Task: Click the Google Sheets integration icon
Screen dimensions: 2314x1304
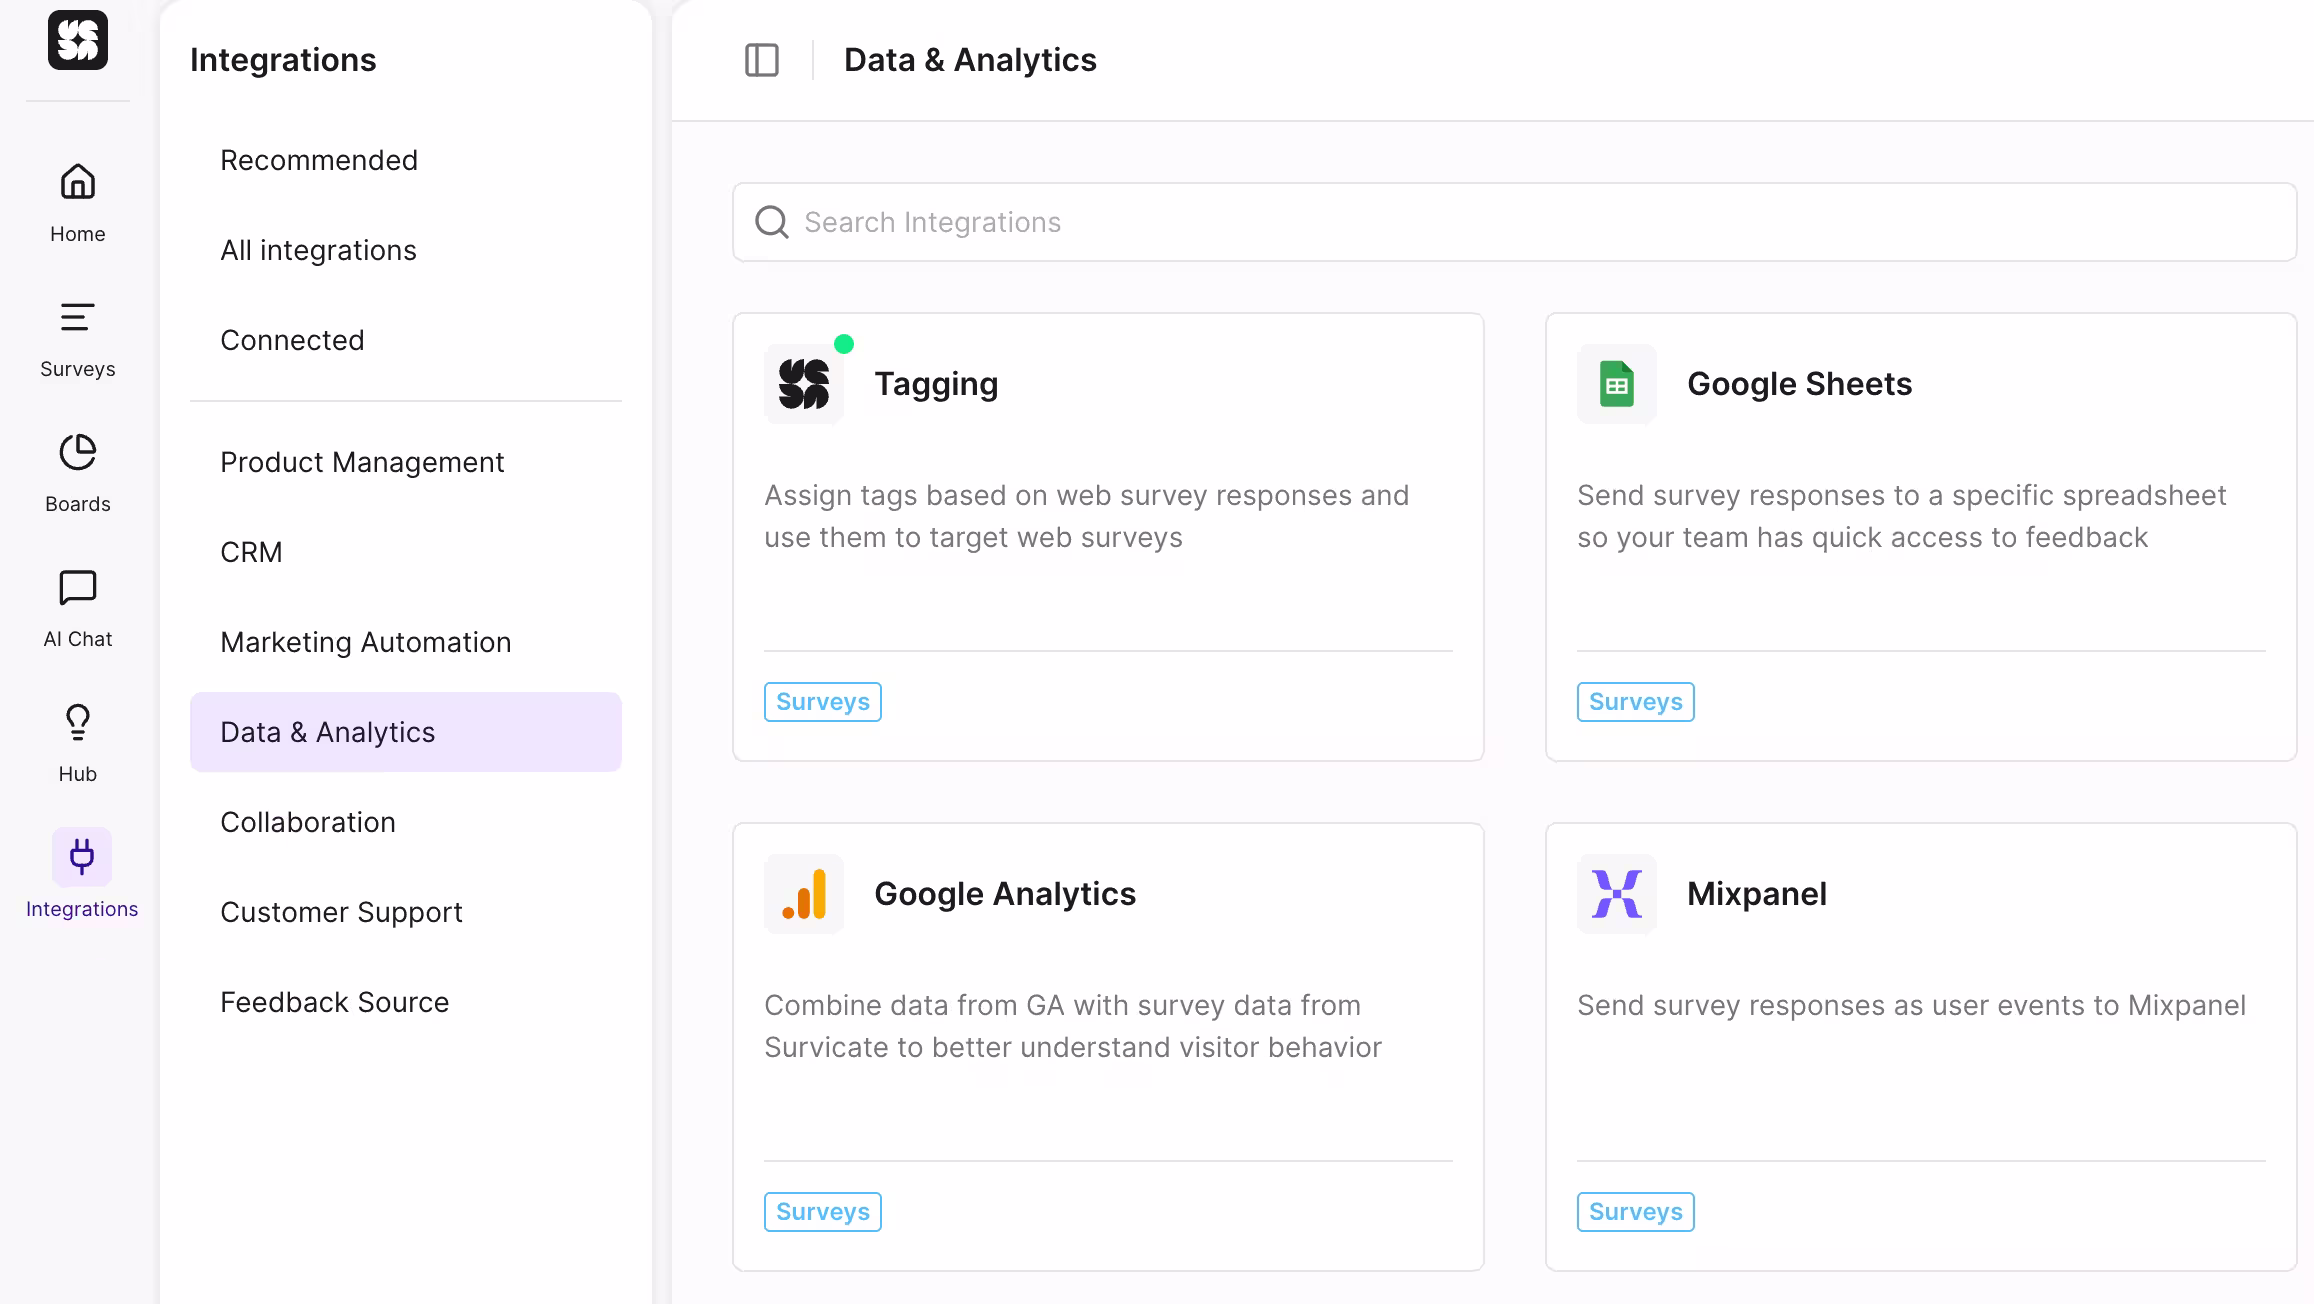Action: (x=1616, y=384)
